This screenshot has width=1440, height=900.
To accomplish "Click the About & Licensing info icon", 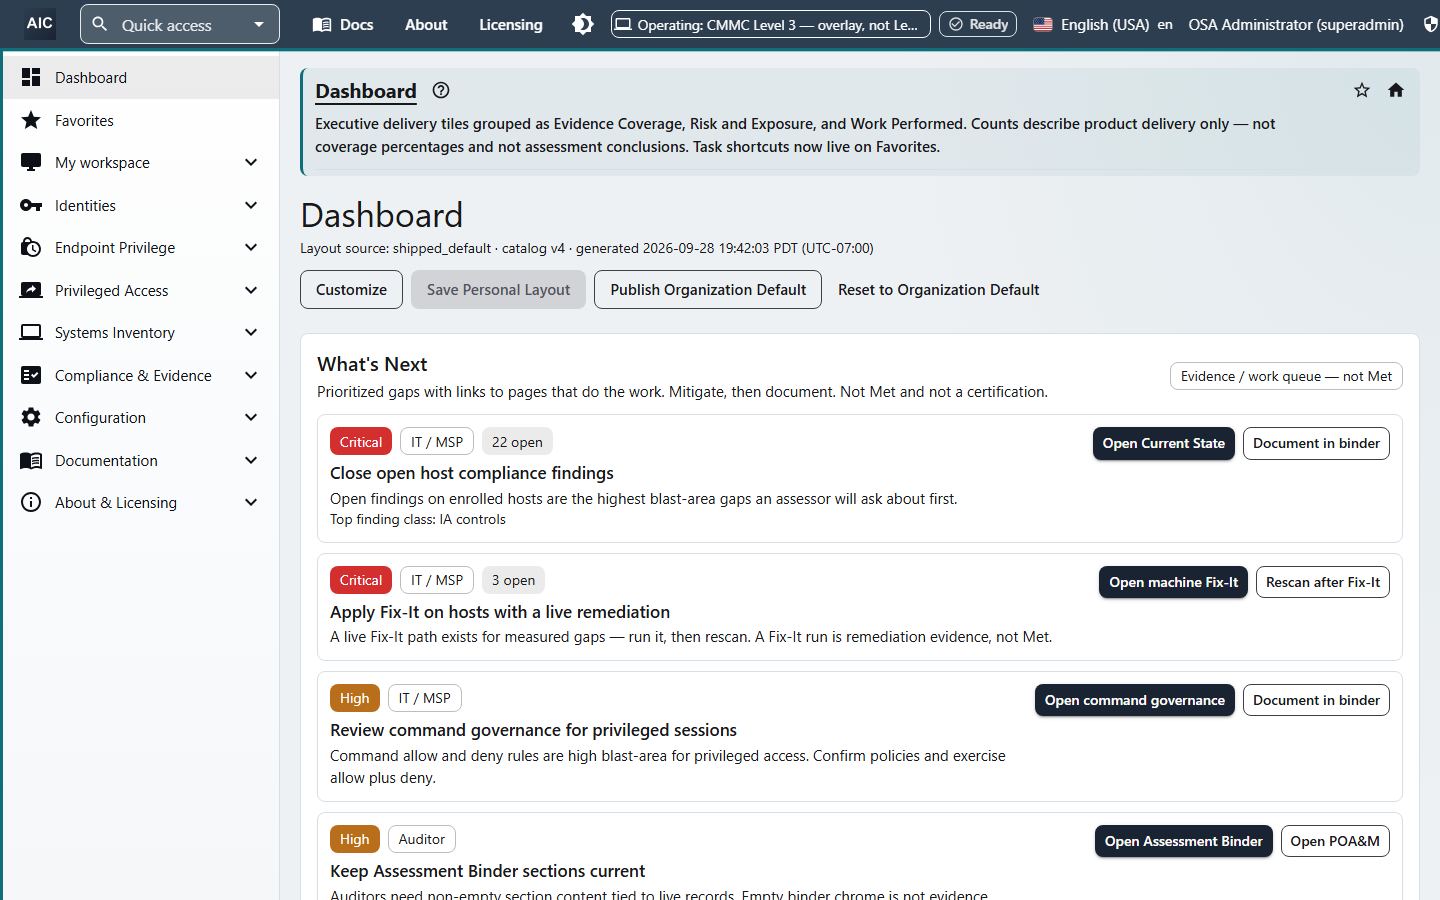I will (31, 502).
